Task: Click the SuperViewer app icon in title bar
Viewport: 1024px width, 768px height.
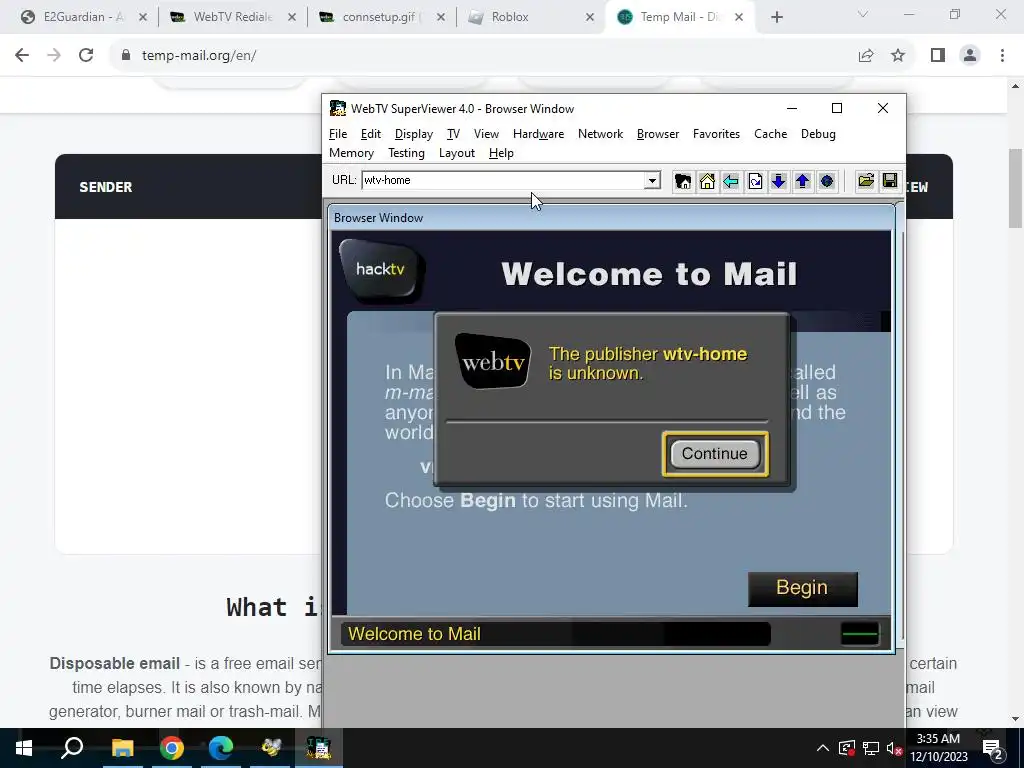Action: coord(338,108)
